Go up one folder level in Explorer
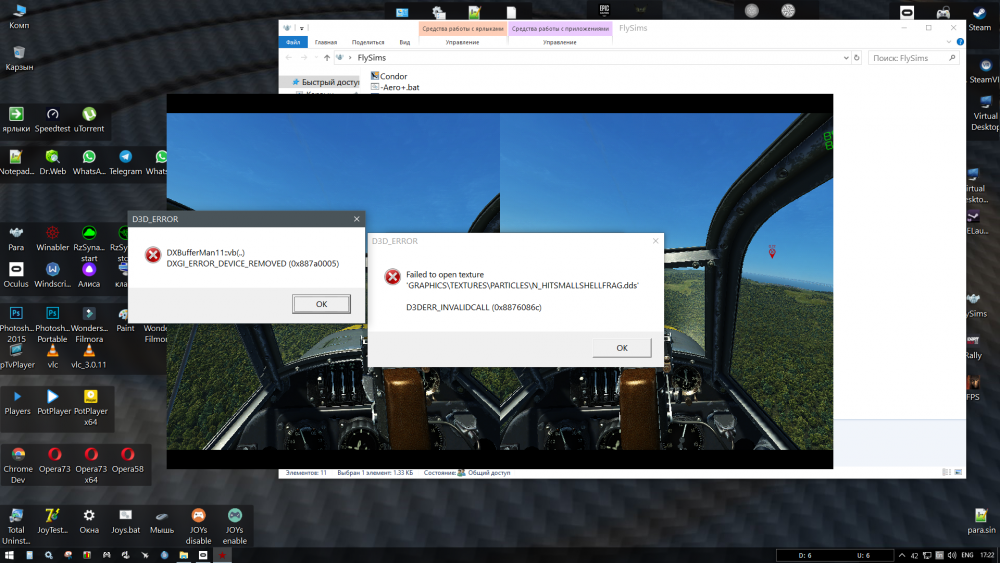1000x563 pixels. [327, 58]
